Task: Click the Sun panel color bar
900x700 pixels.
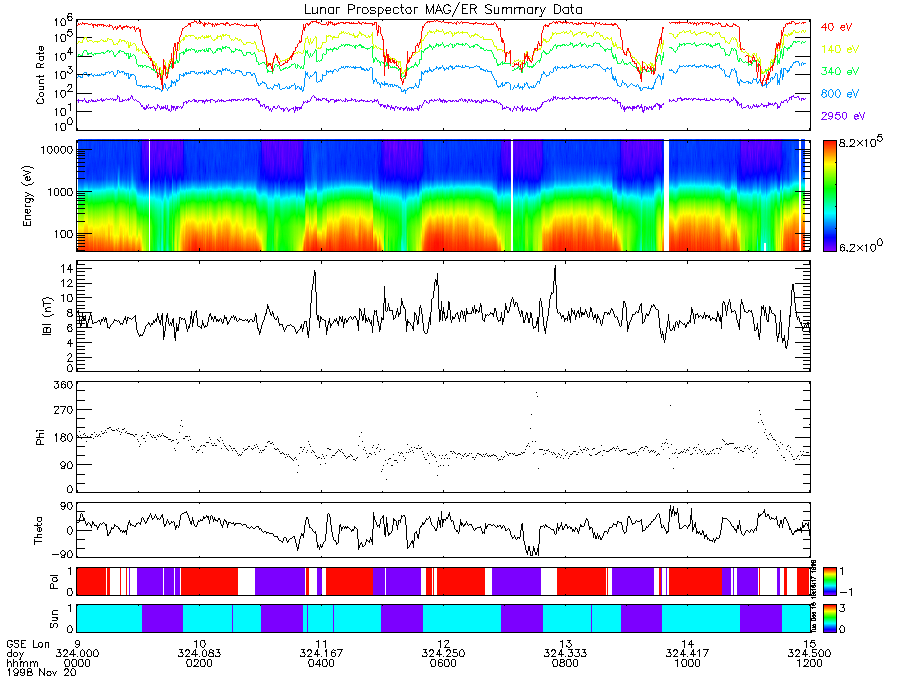Action: [829, 619]
